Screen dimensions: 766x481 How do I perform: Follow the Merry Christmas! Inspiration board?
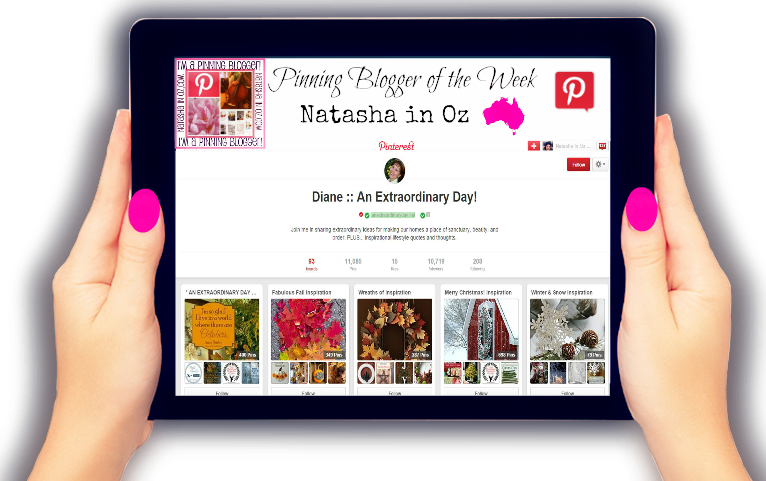point(481,392)
